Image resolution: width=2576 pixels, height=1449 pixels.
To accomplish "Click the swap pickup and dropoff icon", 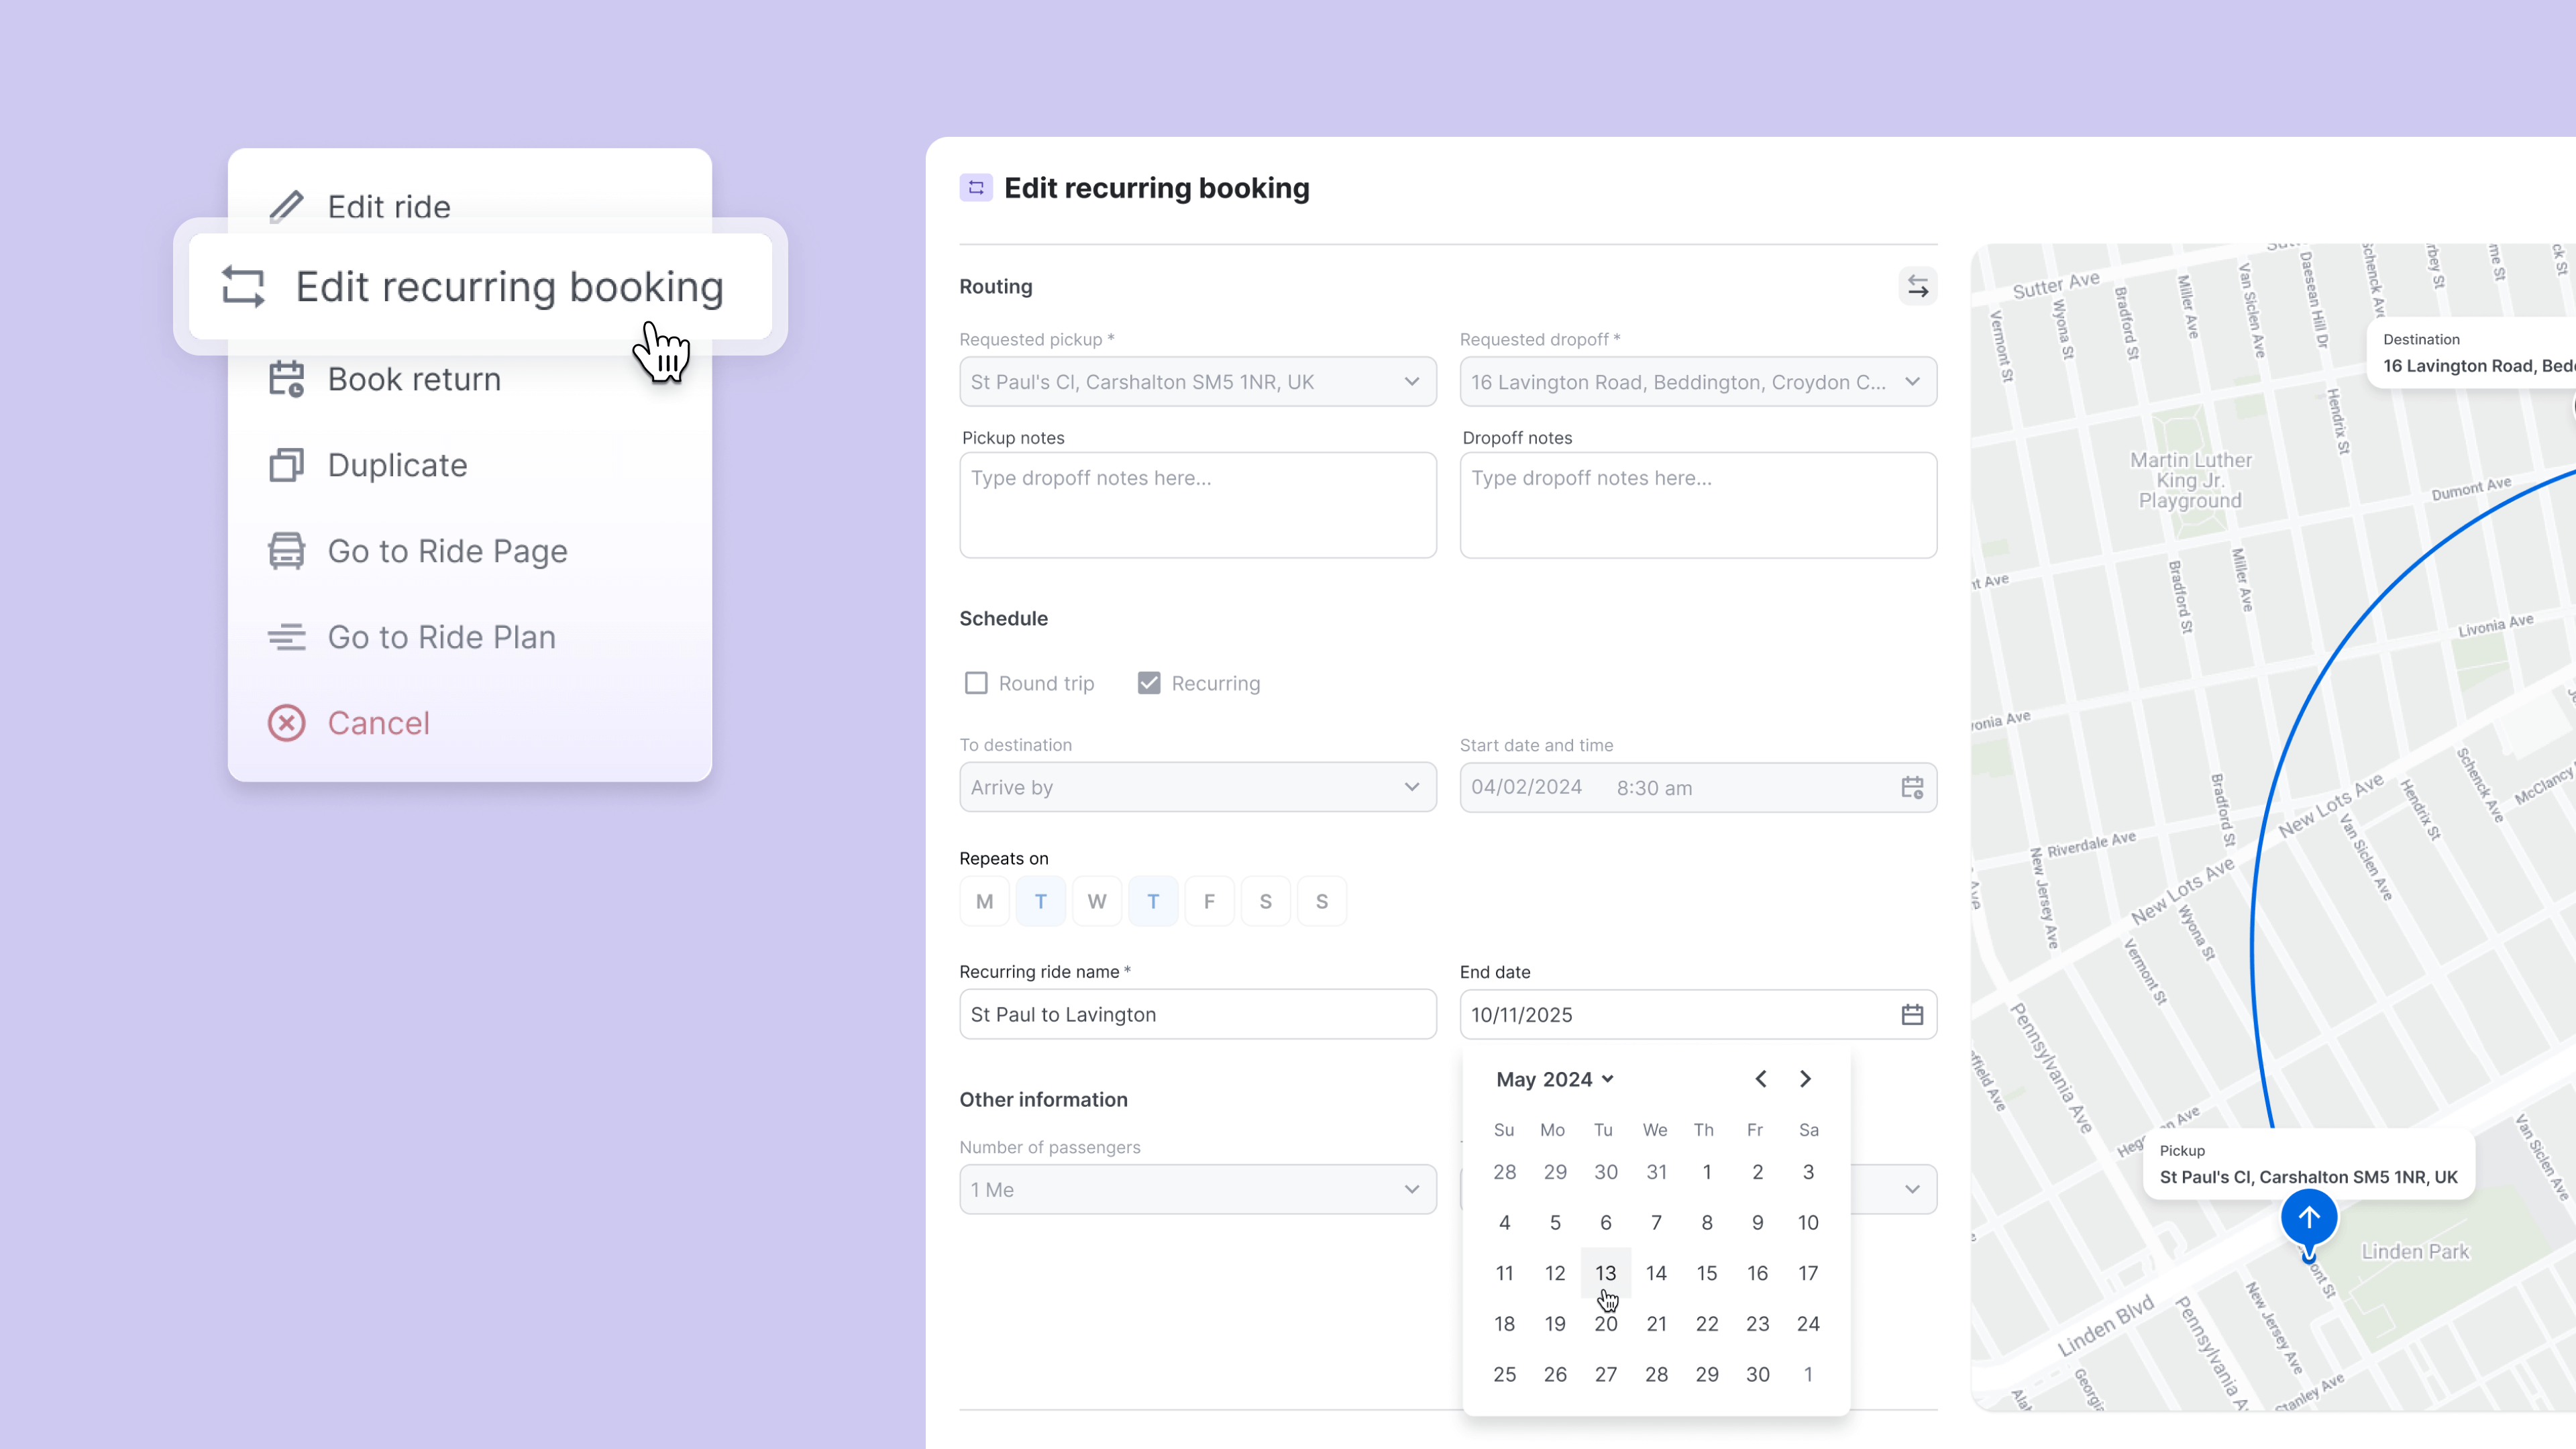I will [x=1917, y=287].
